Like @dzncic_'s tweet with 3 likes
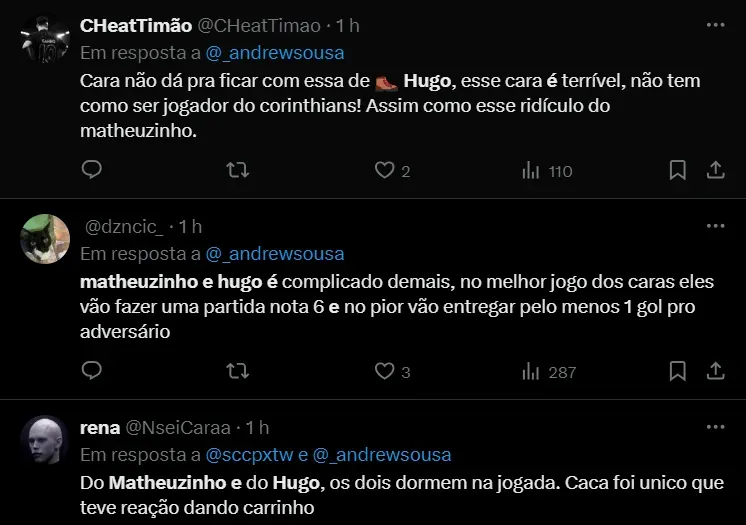 (385, 372)
